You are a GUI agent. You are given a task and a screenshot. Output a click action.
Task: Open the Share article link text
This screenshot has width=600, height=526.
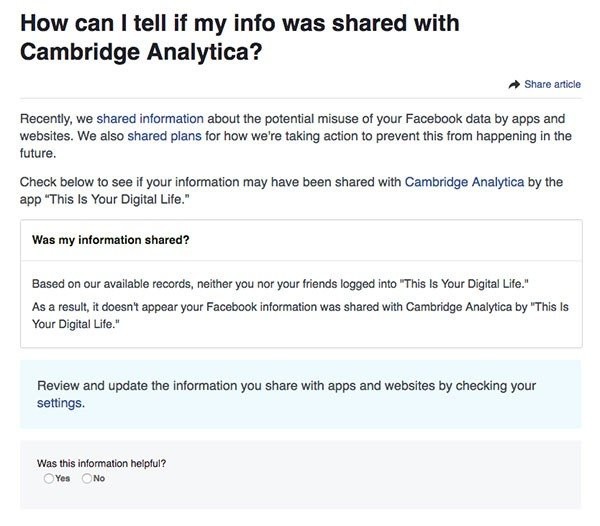pyautogui.click(x=552, y=85)
